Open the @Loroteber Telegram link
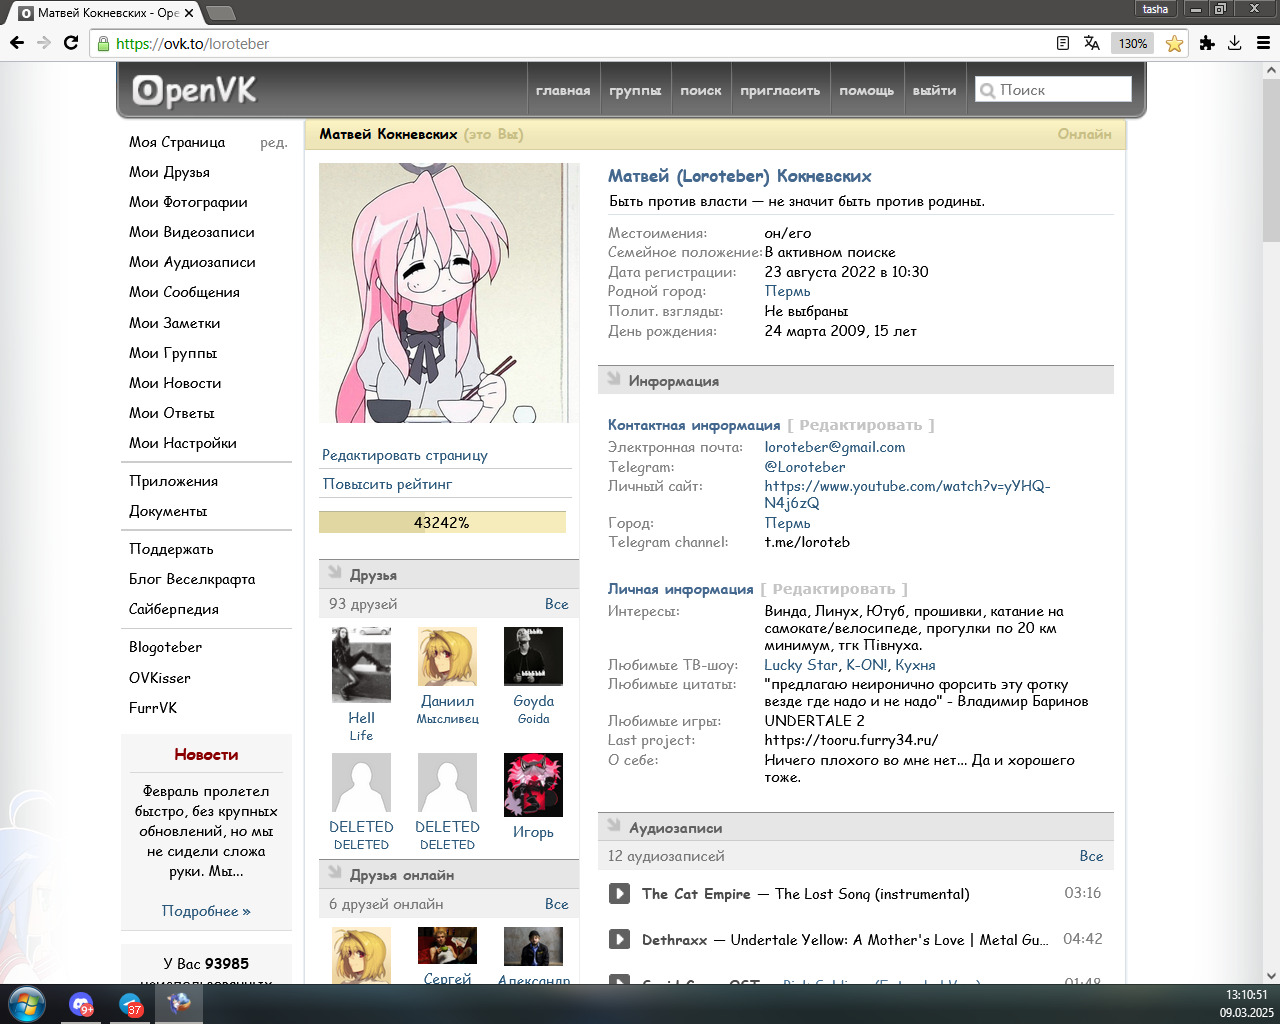Image resolution: width=1280 pixels, height=1024 pixels. point(805,467)
